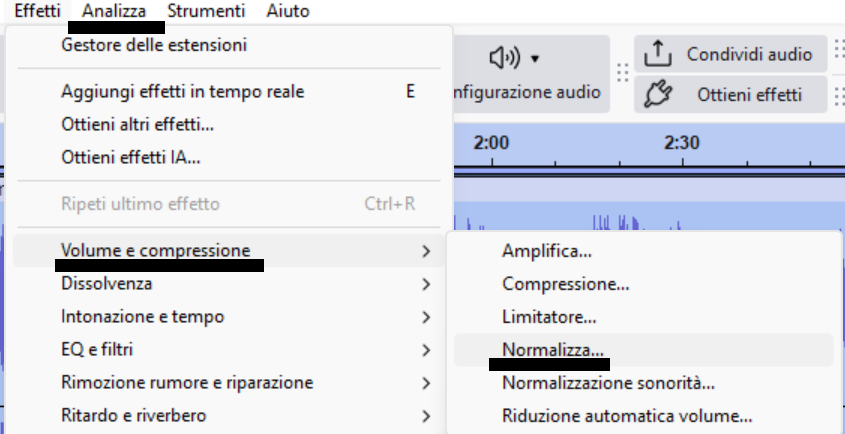Image resolution: width=845 pixels, height=434 pixels.
Task: Expand the Intonazione e tempo submenu
Action: pos(228,317)
